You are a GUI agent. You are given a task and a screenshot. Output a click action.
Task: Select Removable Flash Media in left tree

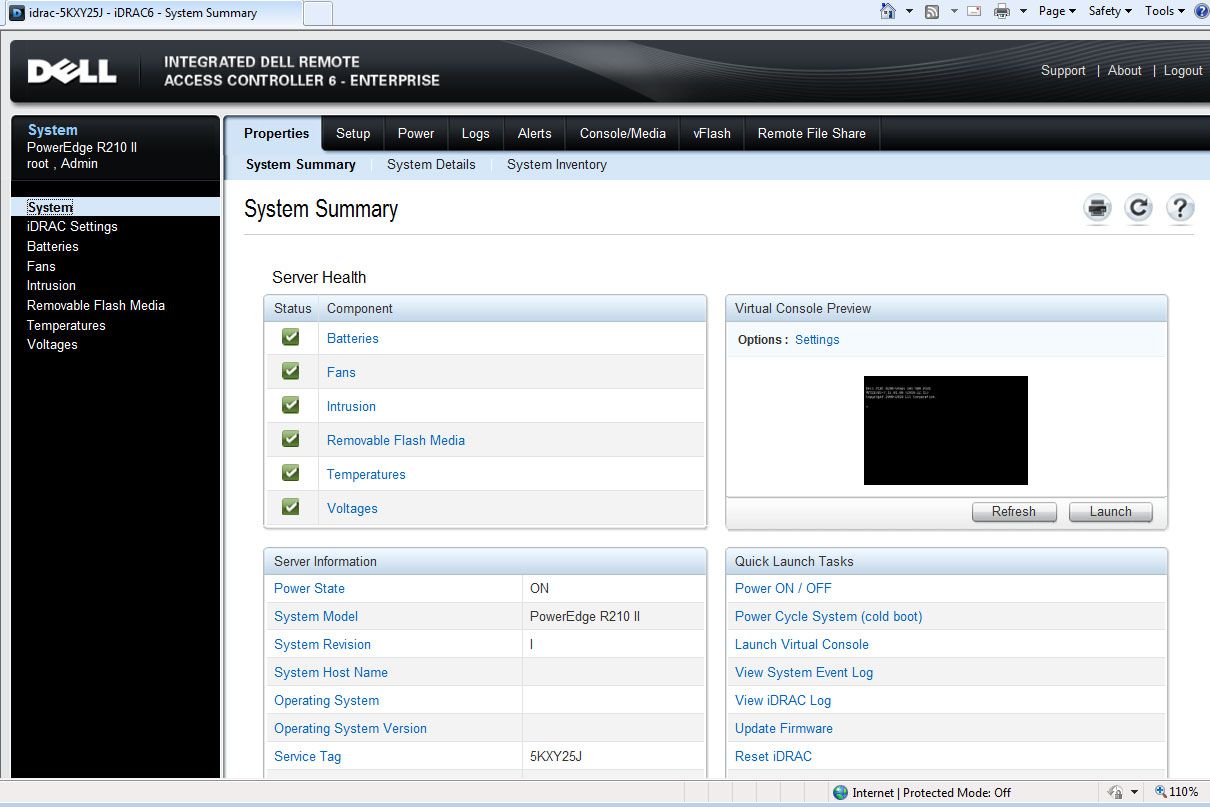pos(96,305)
